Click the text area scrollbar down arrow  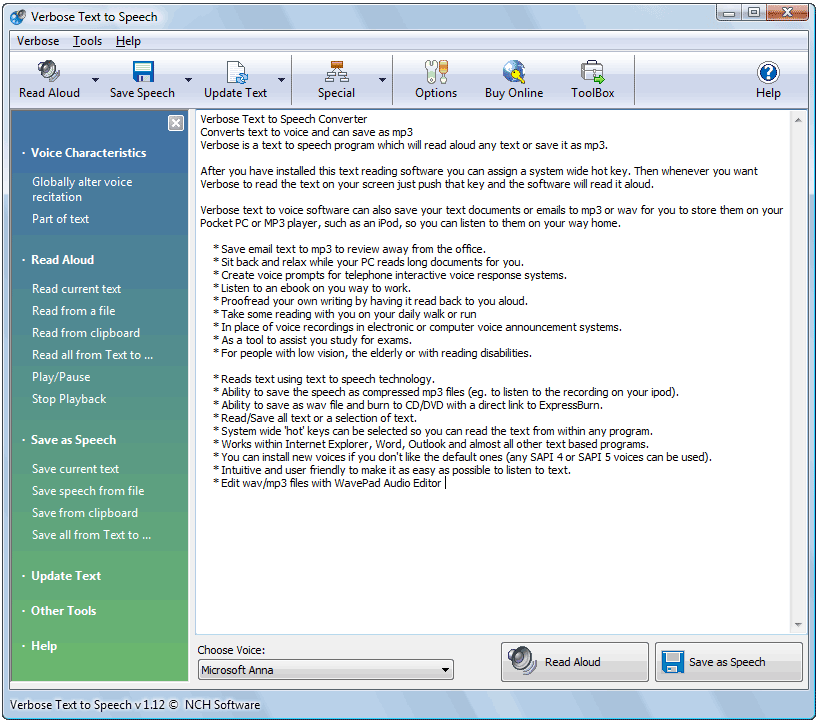pyautogui.click(x=798, y=623)
